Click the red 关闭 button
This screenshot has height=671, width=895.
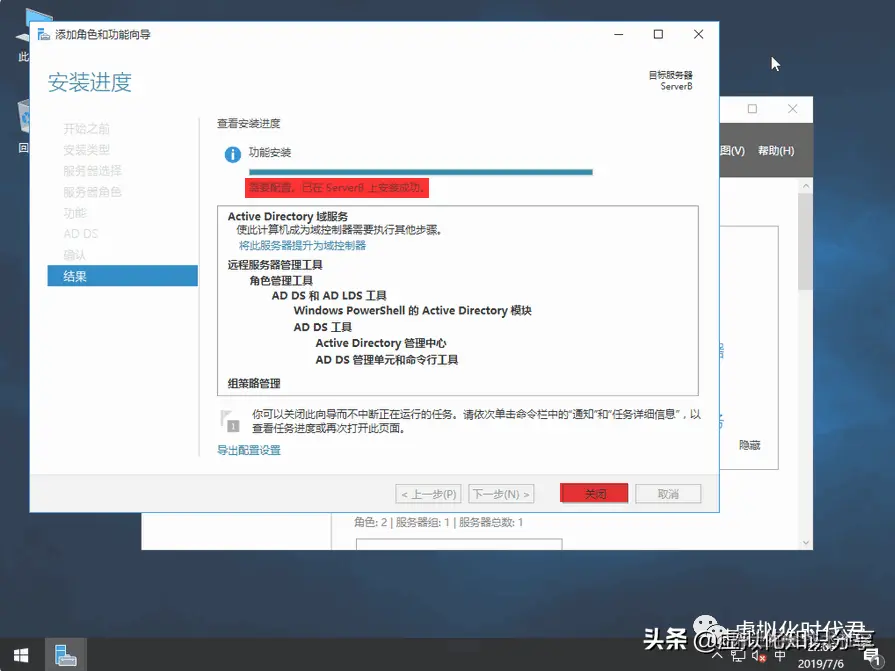594,493
